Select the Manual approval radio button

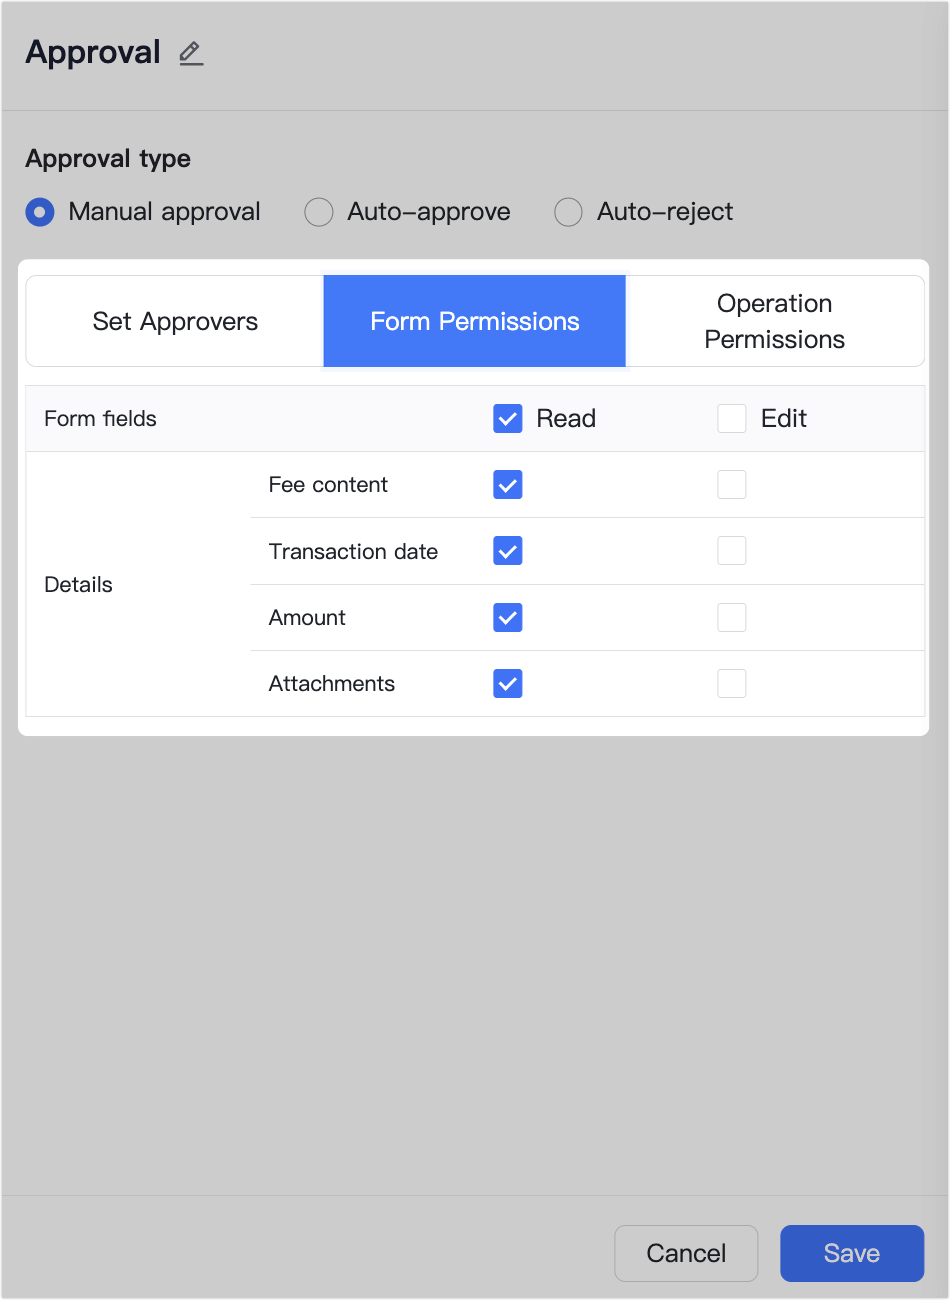click(39, 212)
